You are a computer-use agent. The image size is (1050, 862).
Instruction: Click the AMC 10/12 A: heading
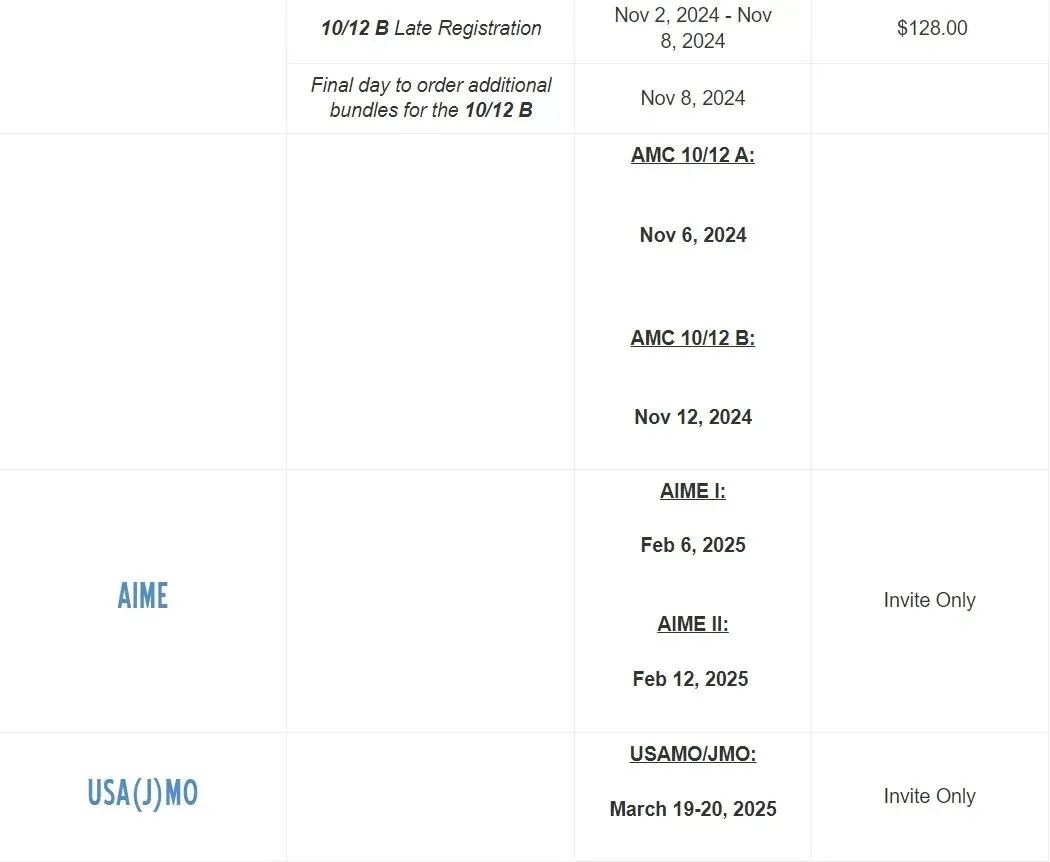point(692,155)
